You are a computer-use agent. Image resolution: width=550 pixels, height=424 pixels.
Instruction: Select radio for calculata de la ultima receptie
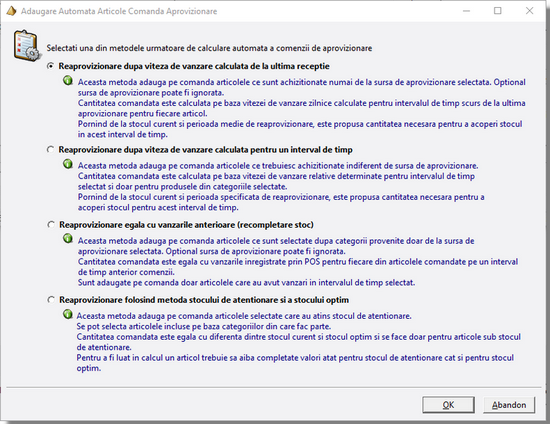[51, 66]
